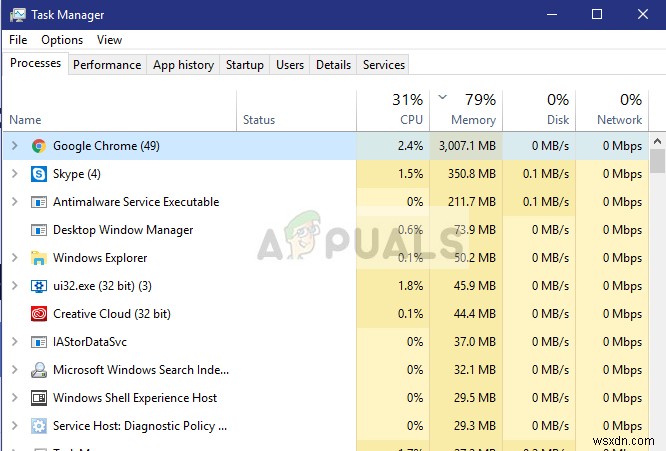Image resolution: width=666 pixels, height=451 pixels.
Task: Click the Task Manager title bar icon
Action: point(18,15)
